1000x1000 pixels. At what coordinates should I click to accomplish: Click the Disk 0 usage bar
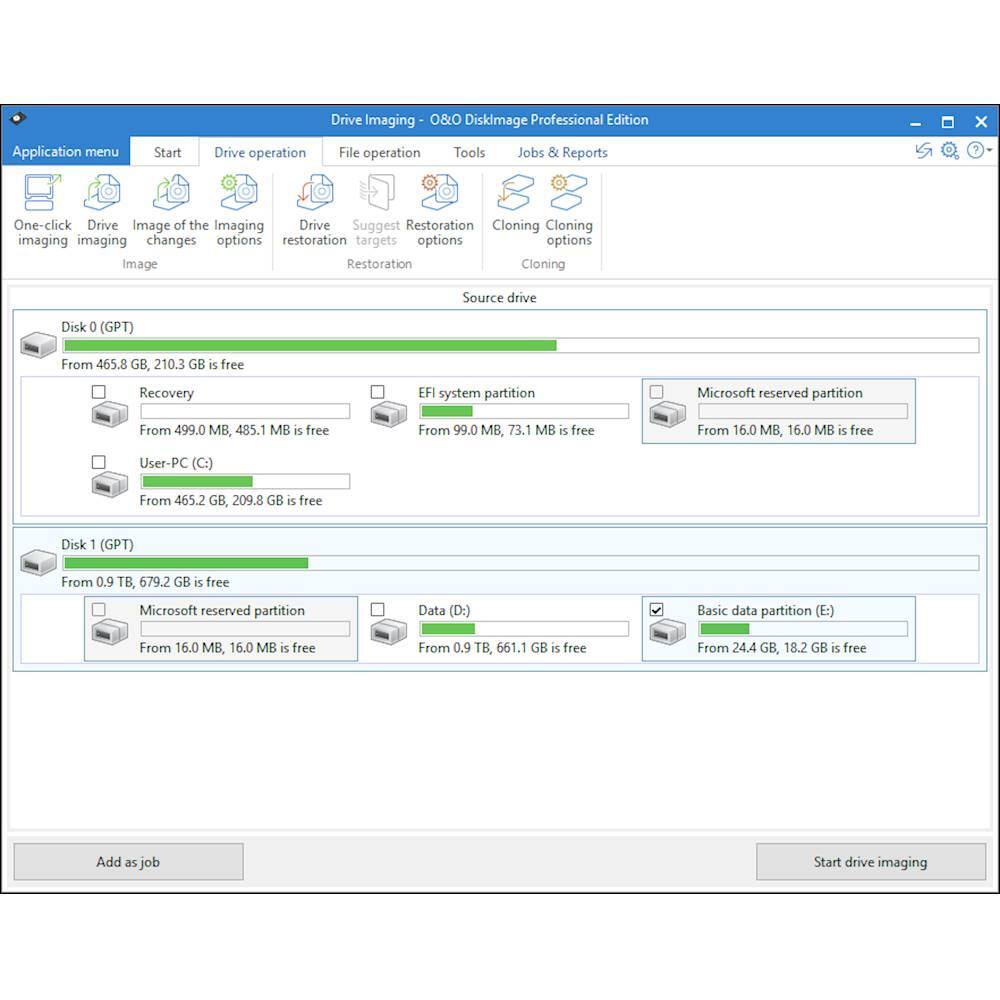[x=520, y=346]
